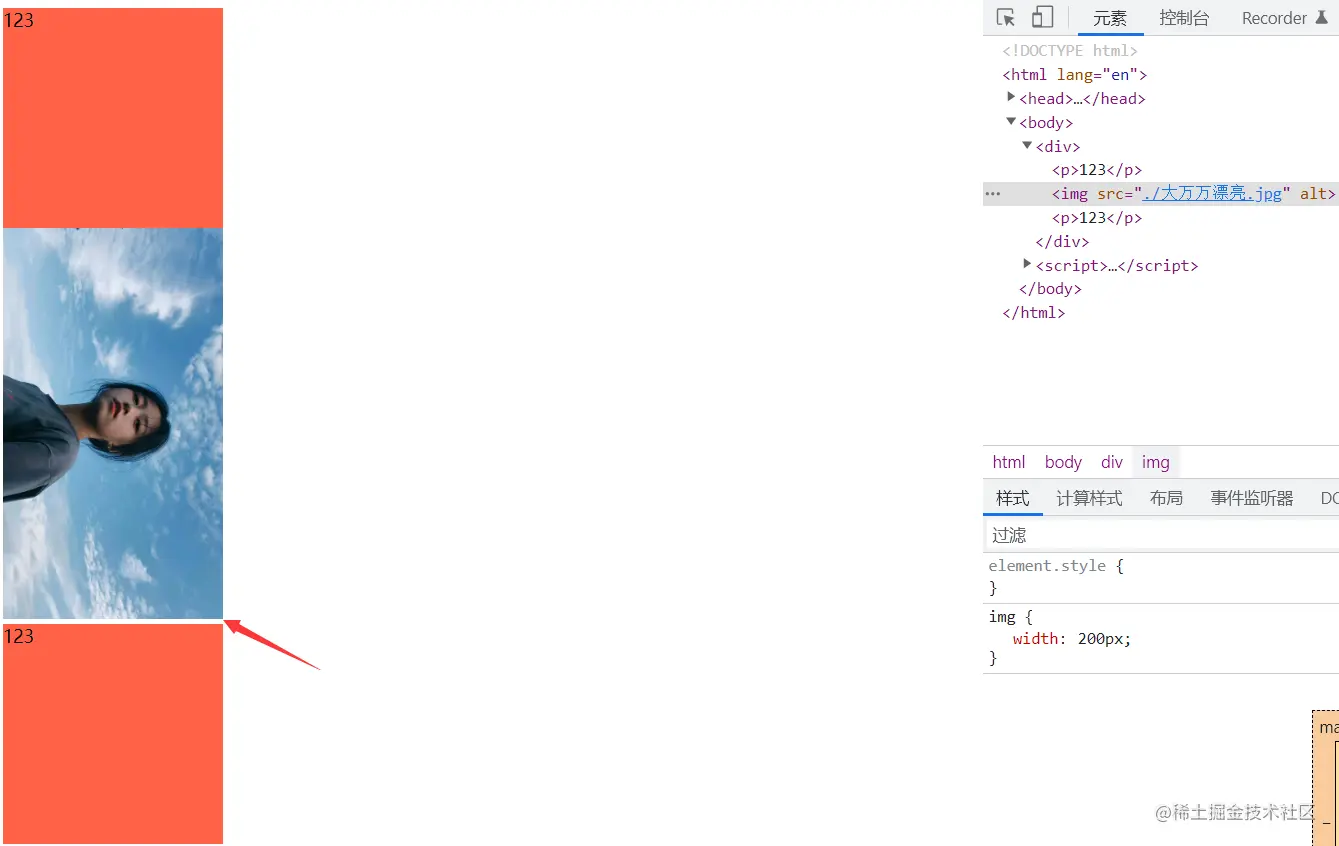Screen dimensions: 1339x846
Task: Click the portrait image on the page
Action: pyautogui.click(x=113, y=423)
